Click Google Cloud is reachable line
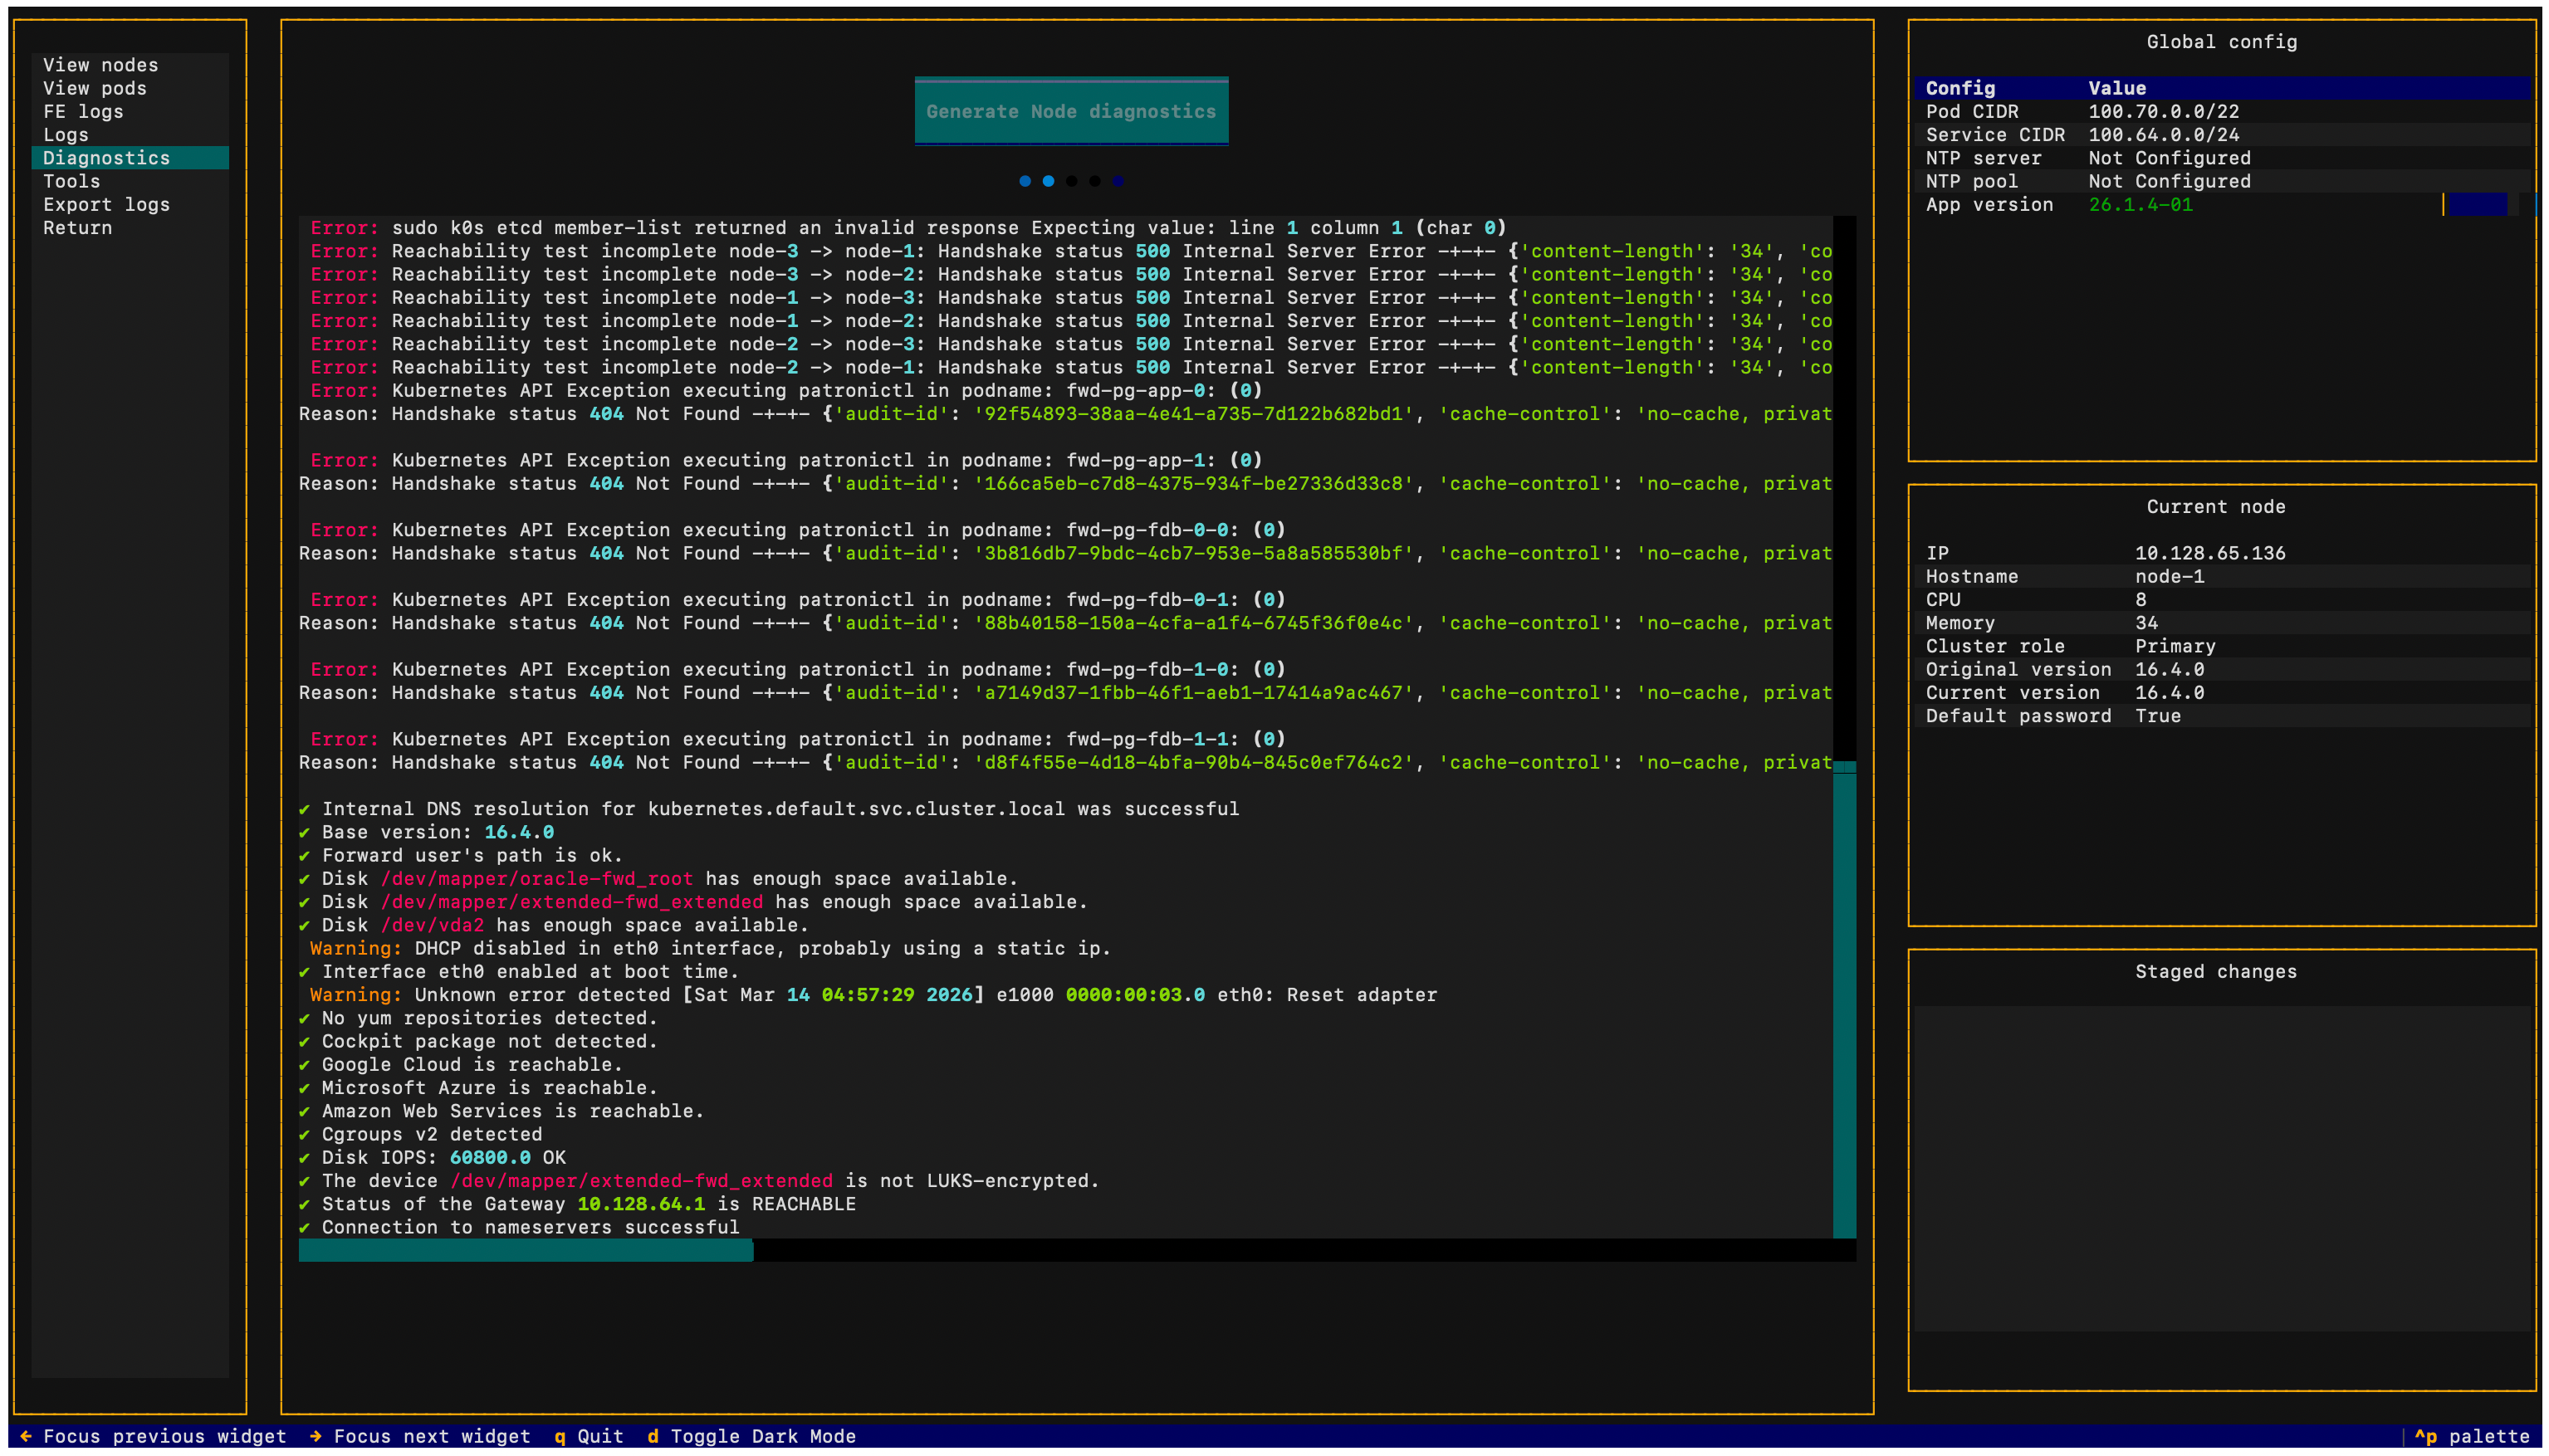 pos(461,1064)
